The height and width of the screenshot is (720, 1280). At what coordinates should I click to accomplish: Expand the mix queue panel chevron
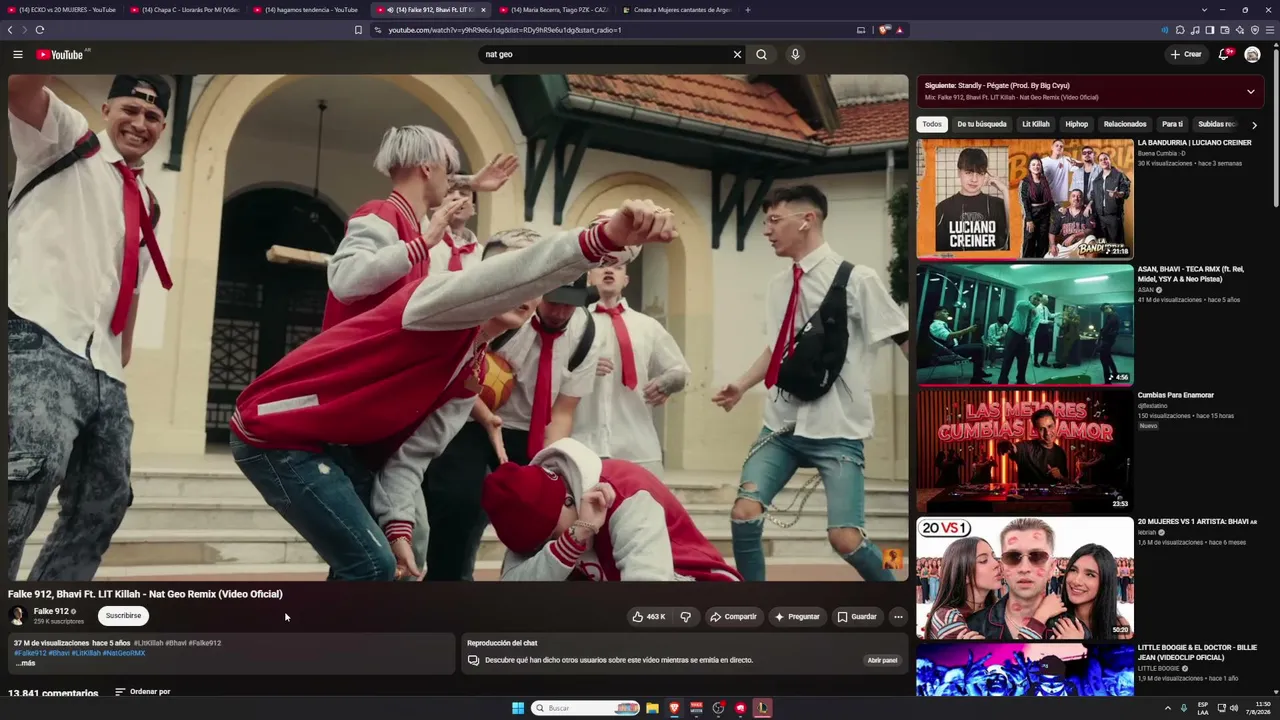(1250, 92)
